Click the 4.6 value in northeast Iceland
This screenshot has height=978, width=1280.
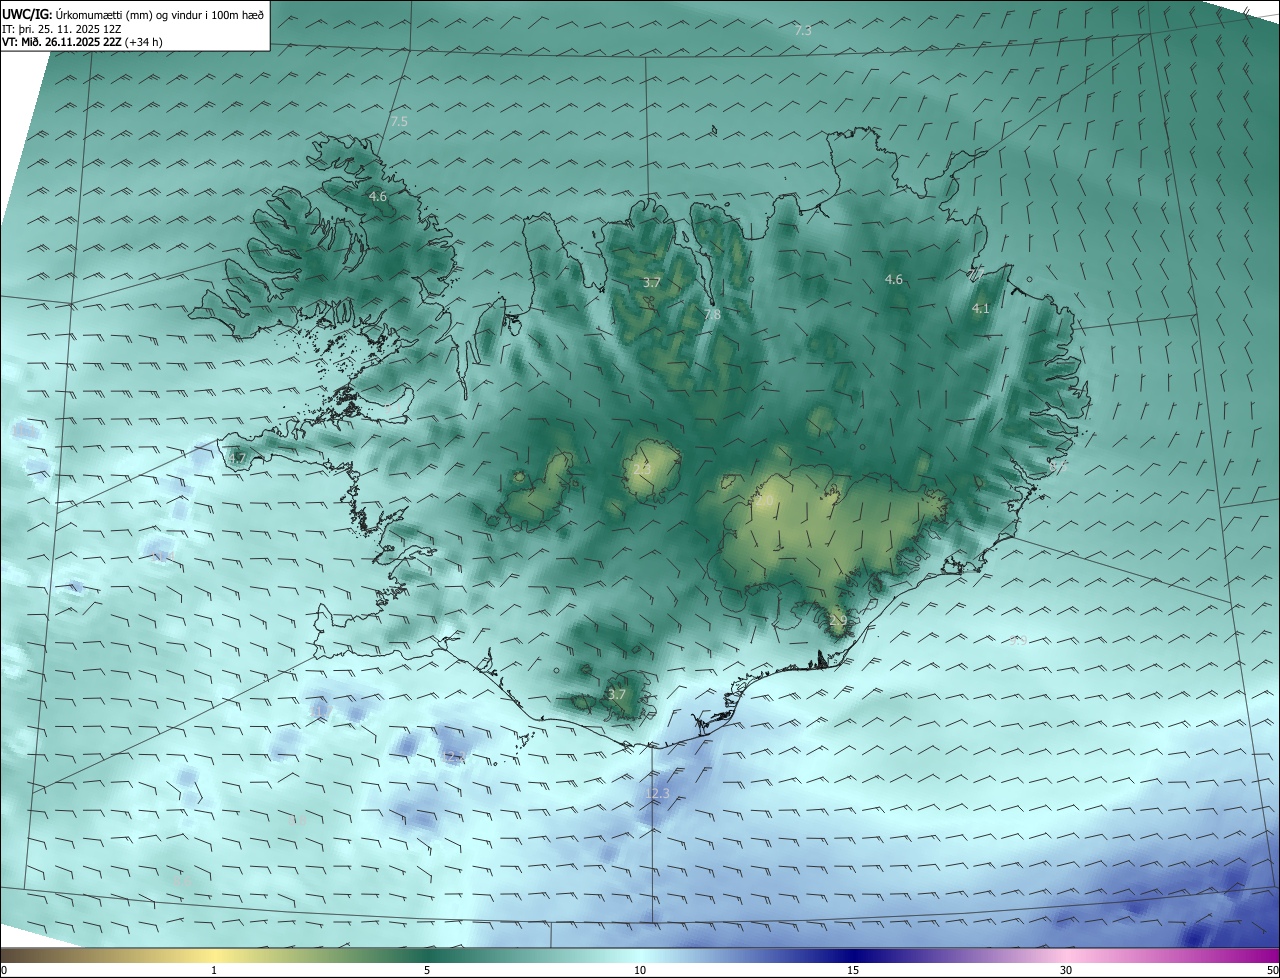click(894, 279)
